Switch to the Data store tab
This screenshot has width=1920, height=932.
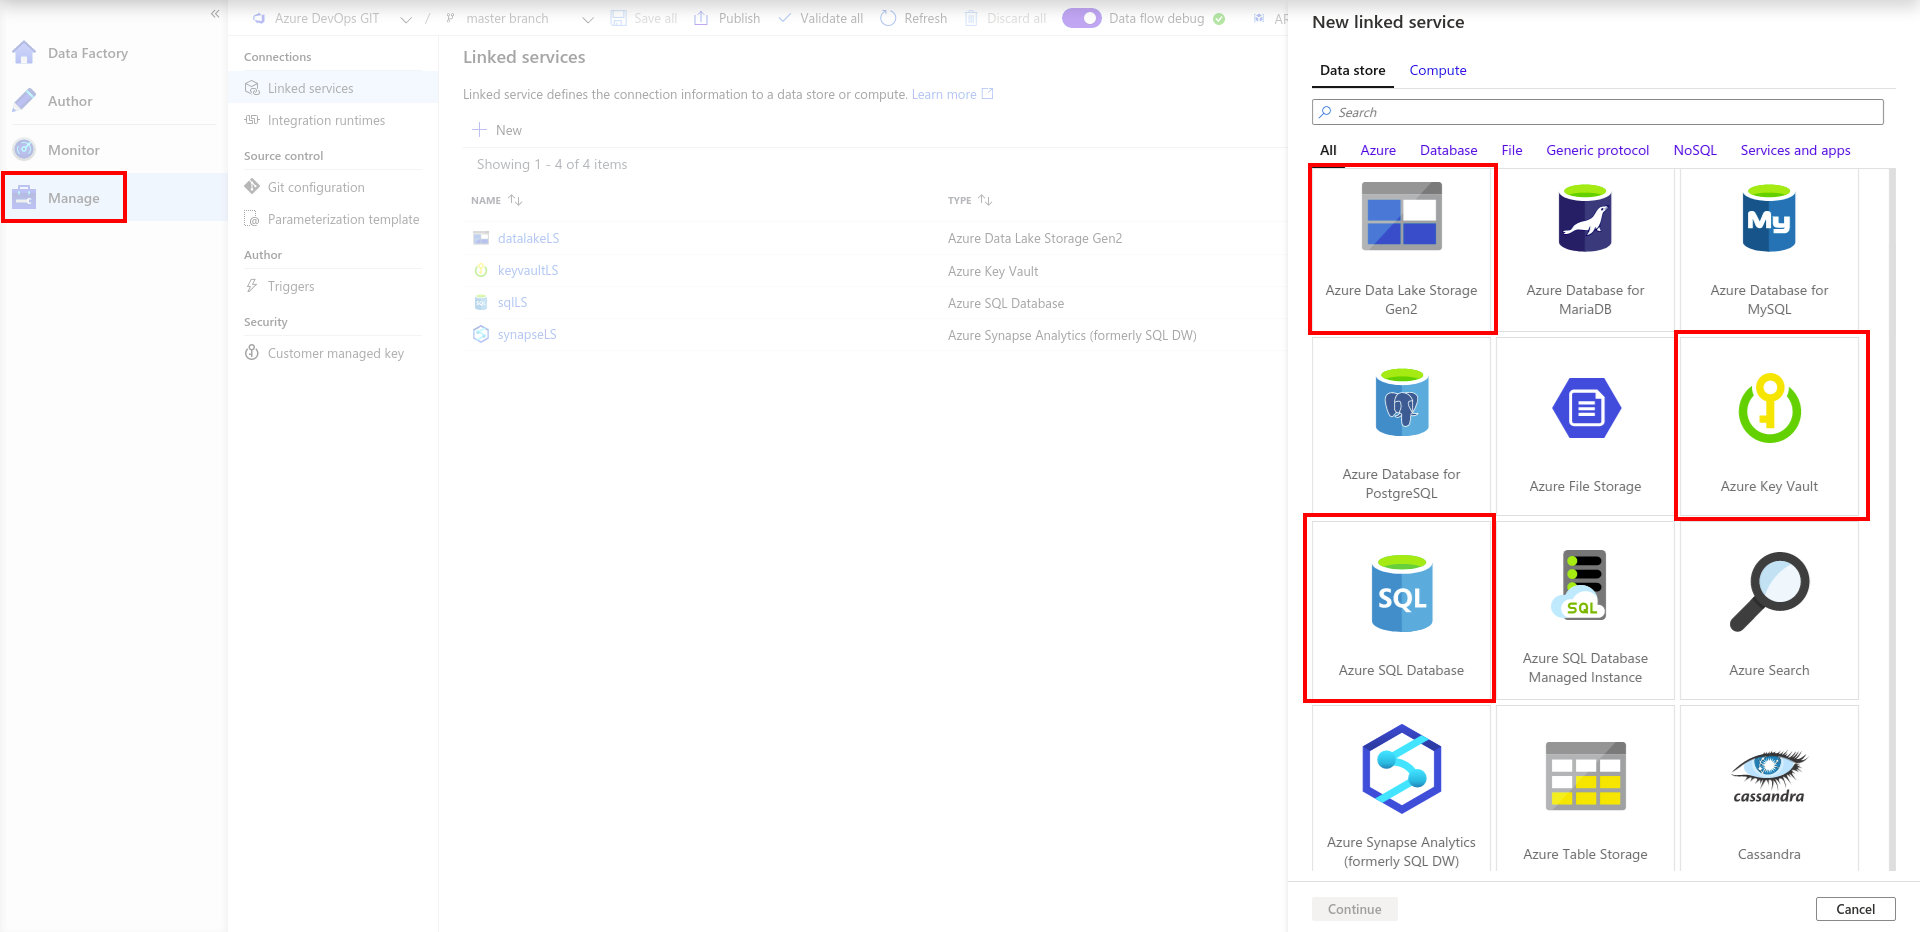point(1353,70)
